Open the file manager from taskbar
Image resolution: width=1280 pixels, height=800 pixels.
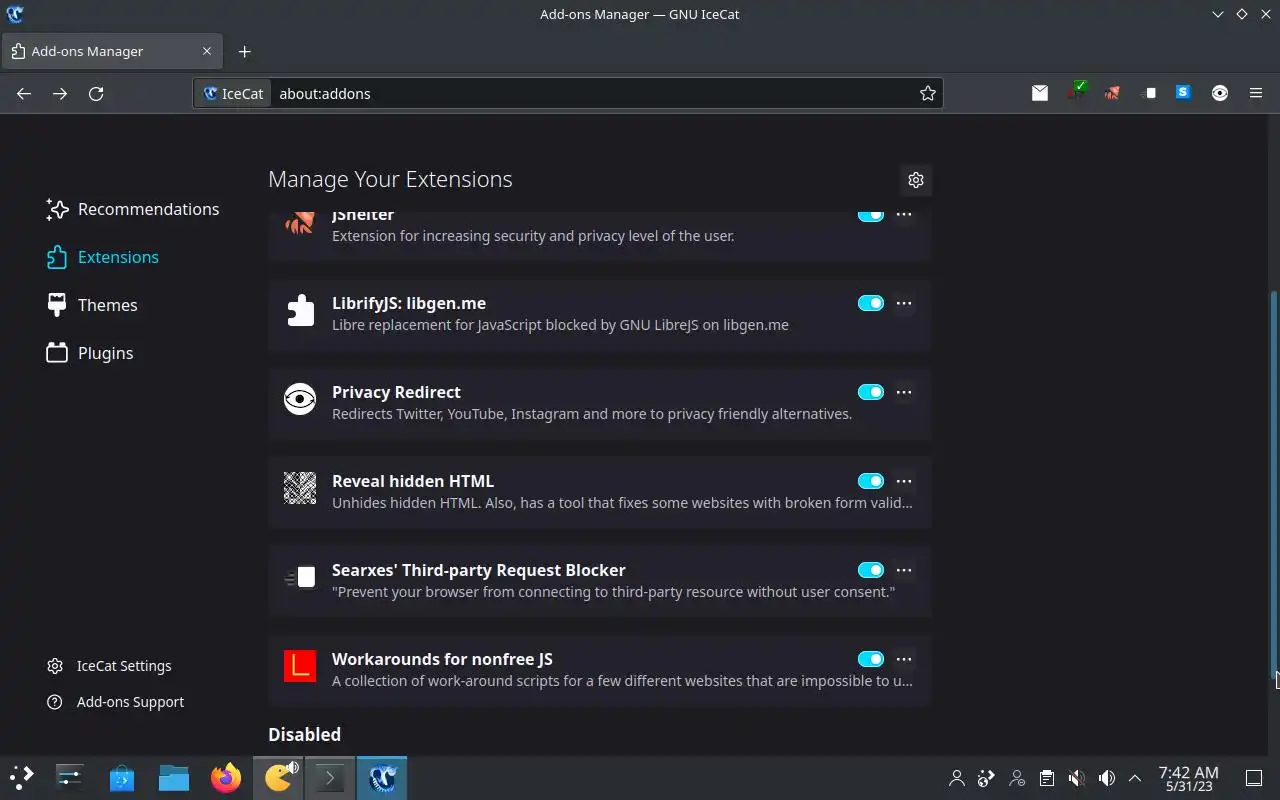tap(174, 777)
